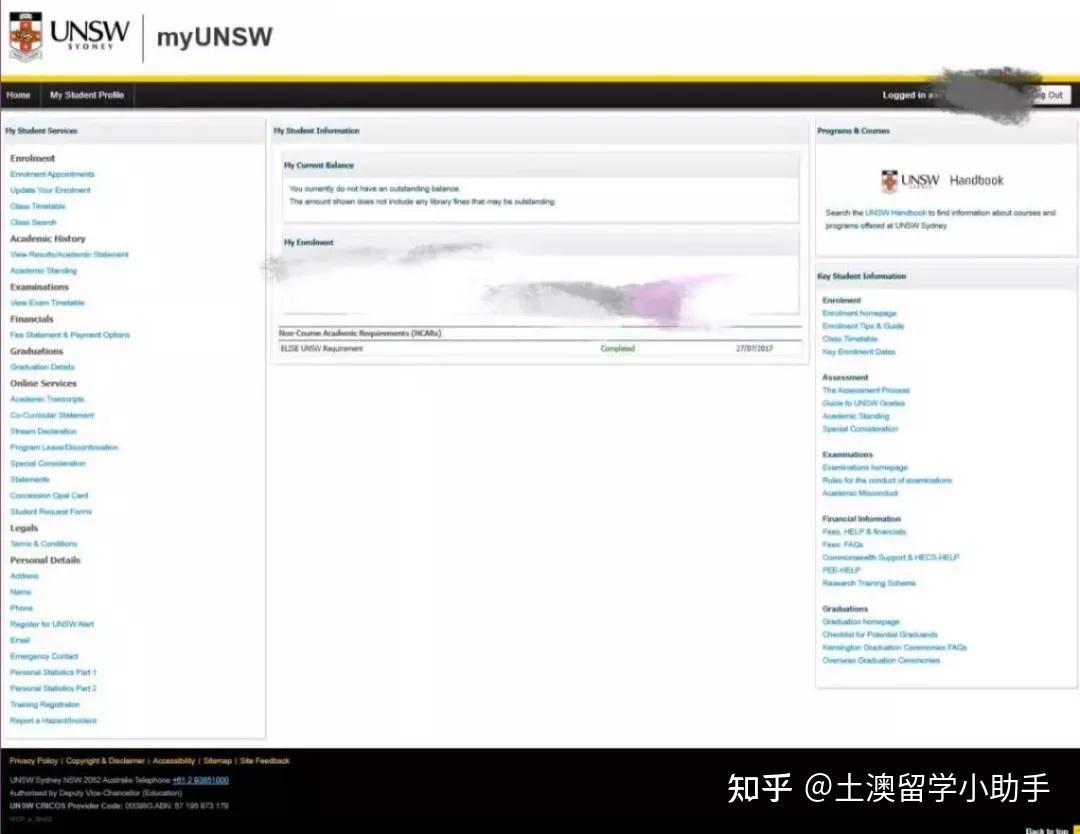Switch to My Student Profile
The width and height of the screenshot is (1080, 834).
pos(87,95)
